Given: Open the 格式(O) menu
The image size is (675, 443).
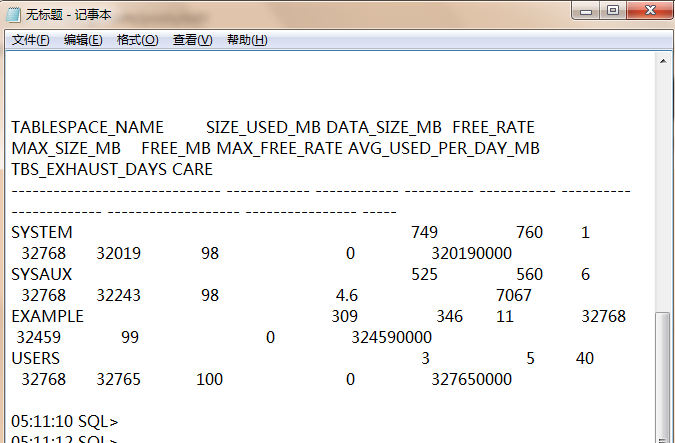Looking at the screenshot, I should tap(137, 40).
